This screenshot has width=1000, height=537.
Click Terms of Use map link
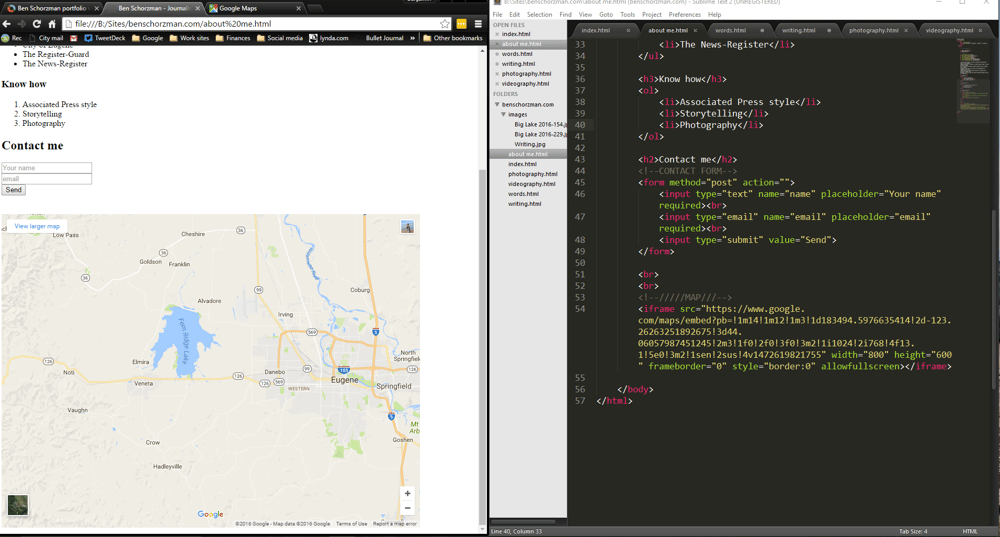(x=351, y=524)
